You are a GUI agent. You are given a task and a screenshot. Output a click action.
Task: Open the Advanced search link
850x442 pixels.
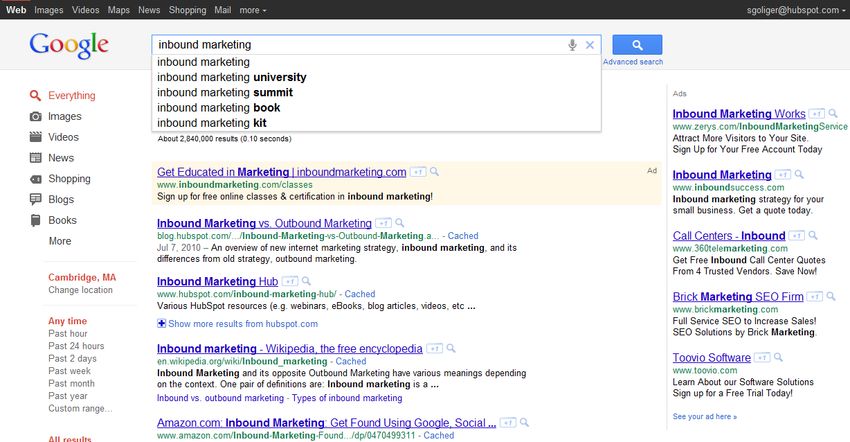click(633, 62)
